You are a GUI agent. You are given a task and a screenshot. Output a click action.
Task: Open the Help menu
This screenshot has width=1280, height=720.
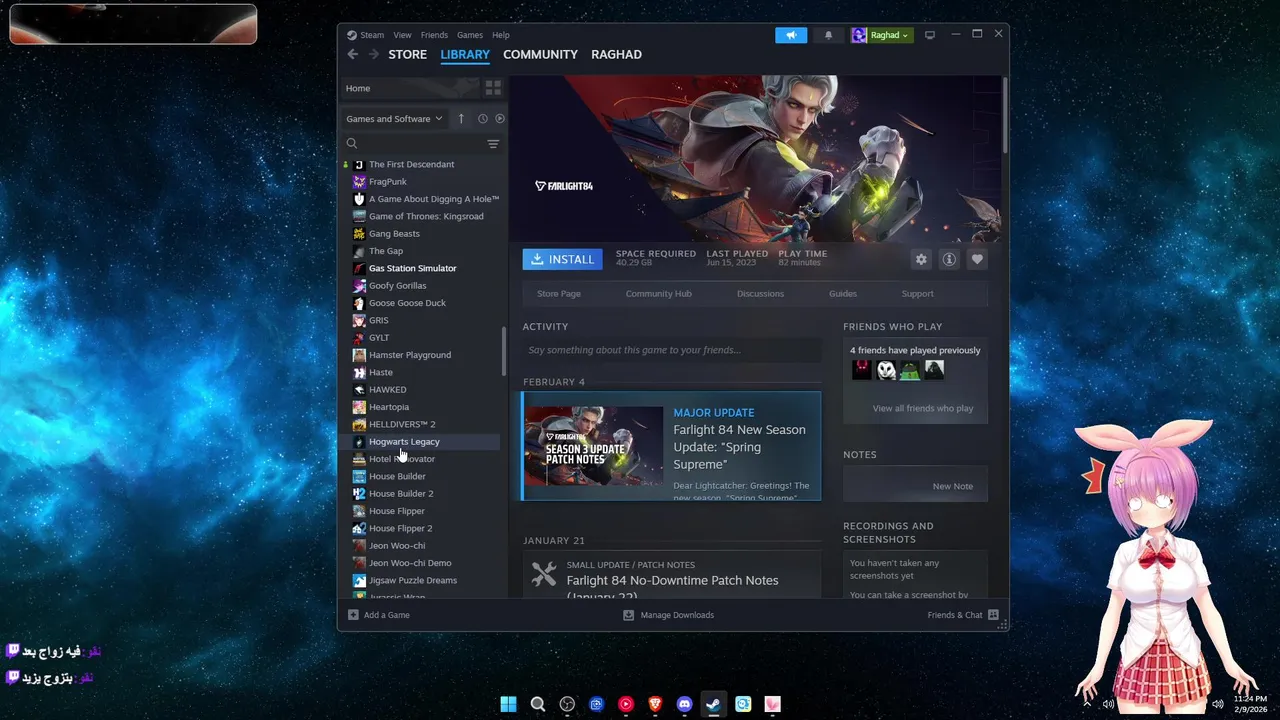(x=501, y=35)
